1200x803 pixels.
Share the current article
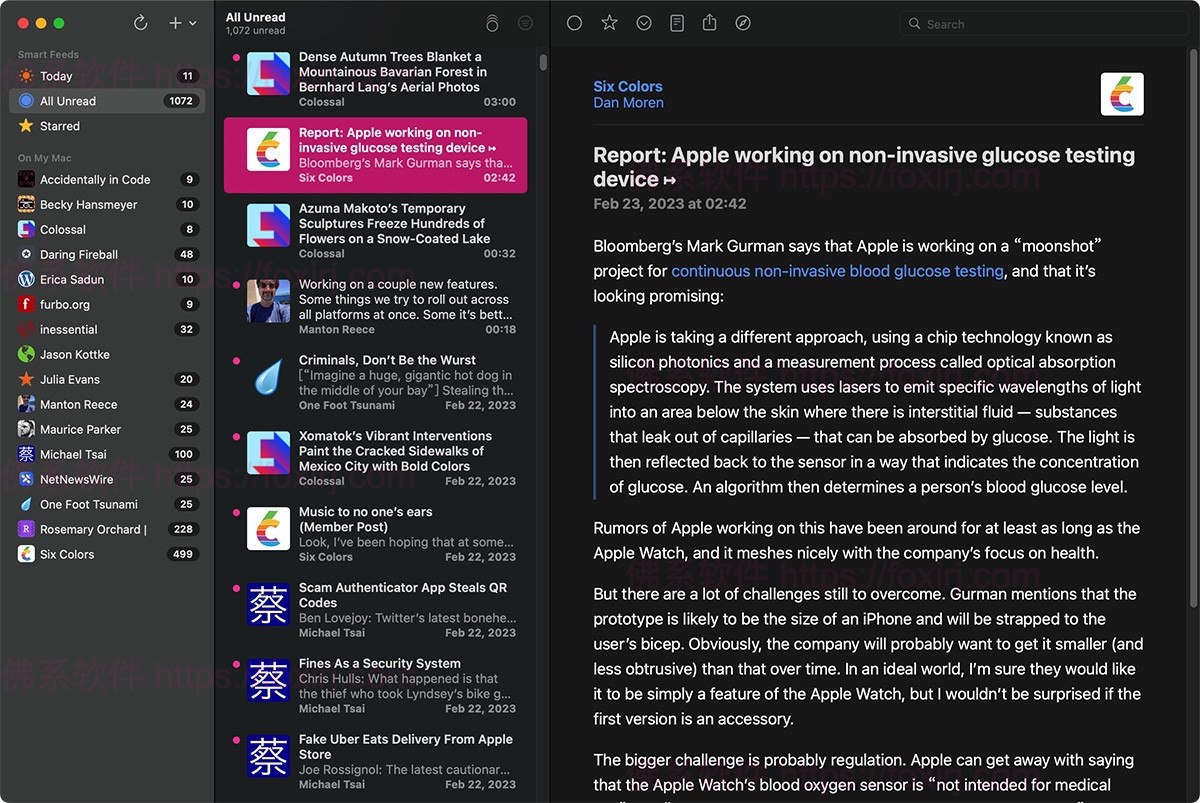click(x=710, y=22)
